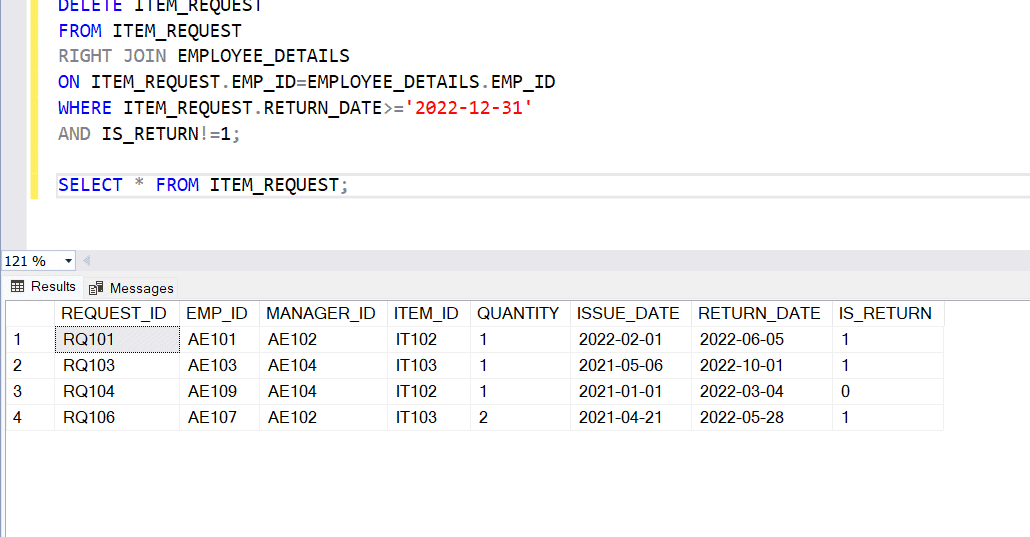Viewport: 1030px width, 537px height.
Task: Click the 2022-10-01 return date cell
Action: (762, 365)
